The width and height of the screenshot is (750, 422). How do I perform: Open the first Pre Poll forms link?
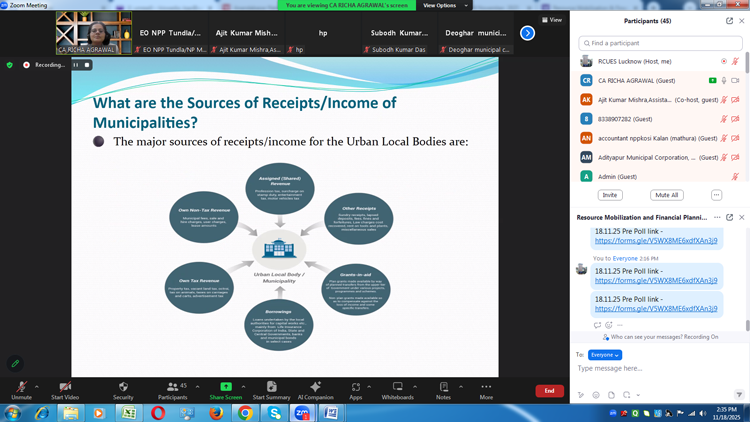[x=656, y=241]
